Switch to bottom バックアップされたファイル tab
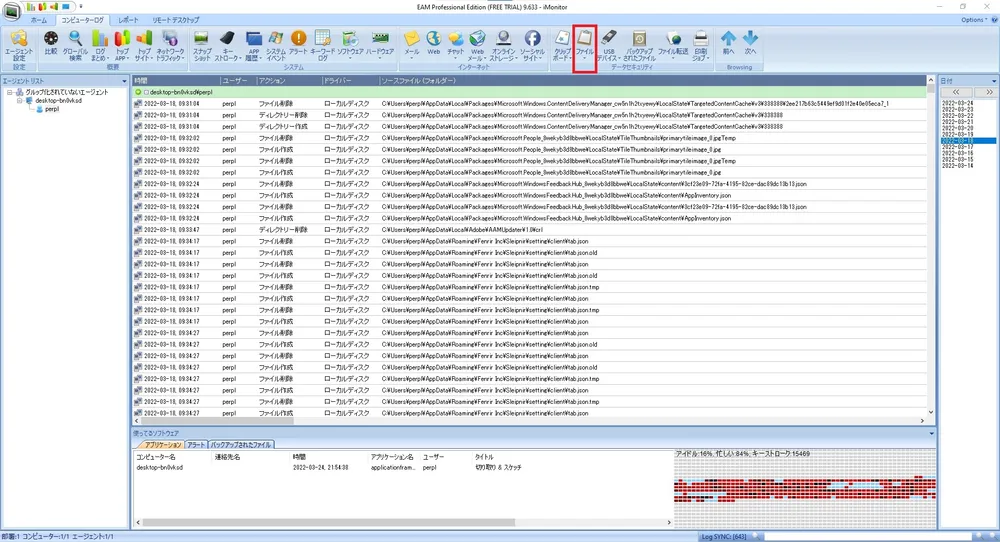Image resolution: width=1000 pixels, height=542 pixels. [x=241, y=444]
